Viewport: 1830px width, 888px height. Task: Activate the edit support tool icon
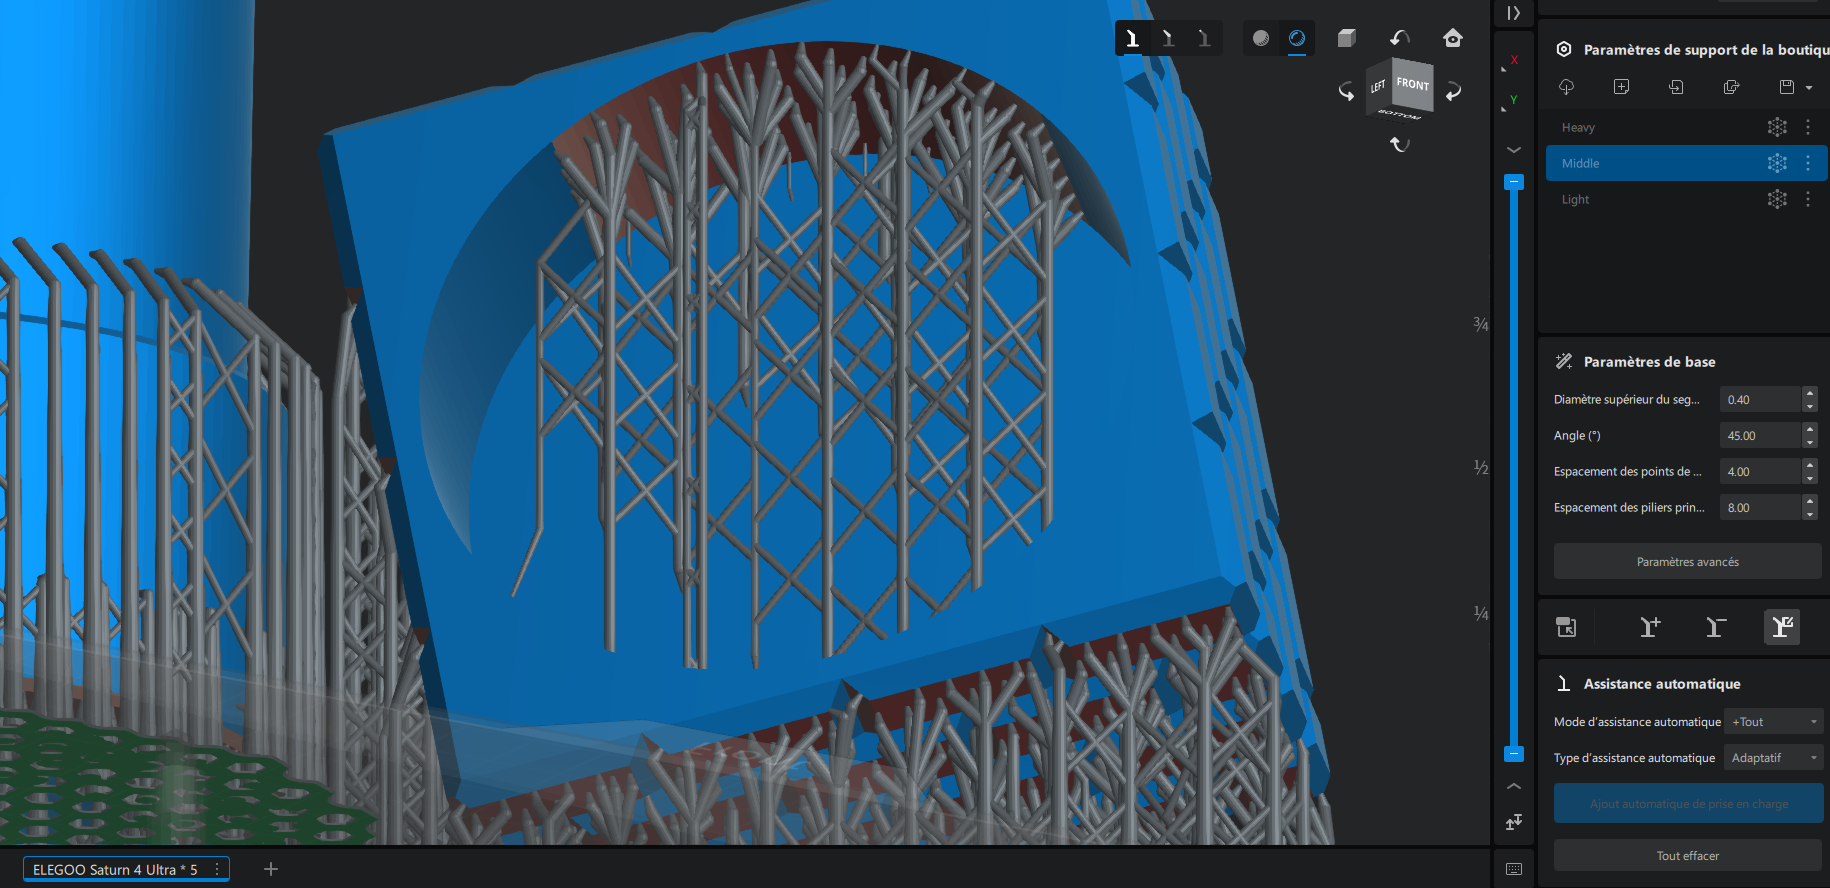(x=1782, y=627)
